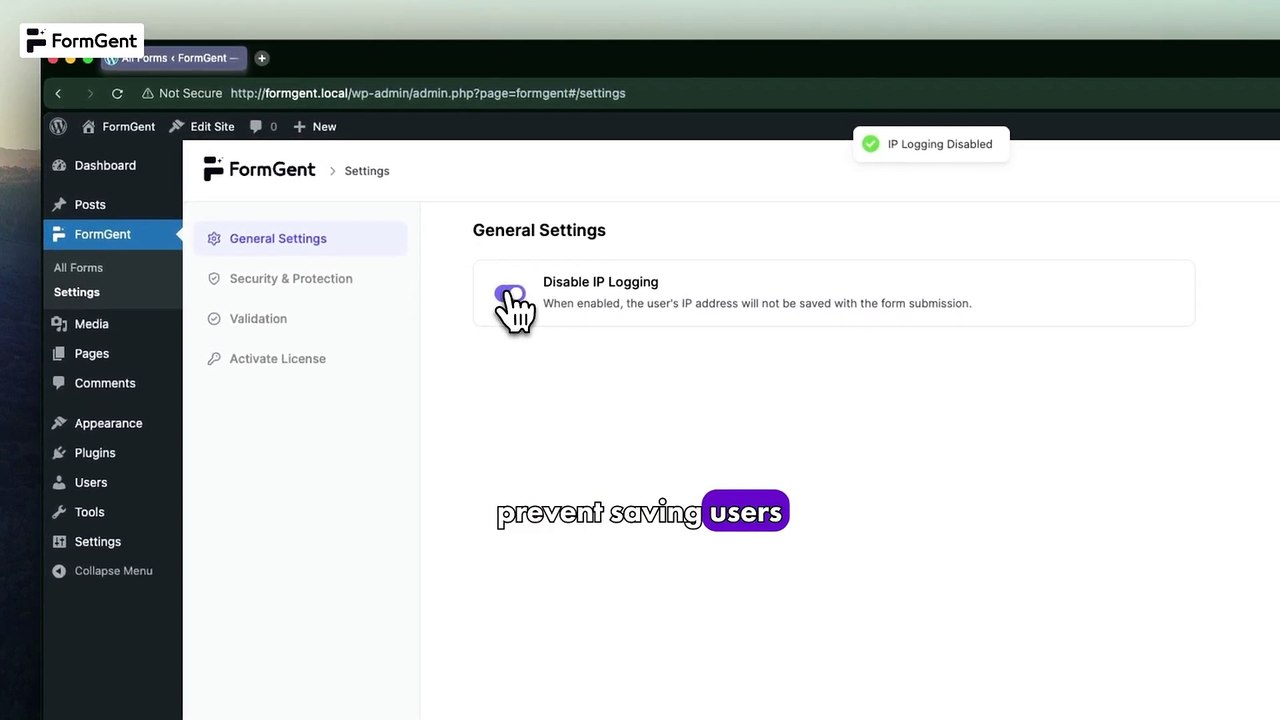This screenshot has height=720, width=1280.
Task: Click Edit Site in admin bar
Action: point(201,126)
